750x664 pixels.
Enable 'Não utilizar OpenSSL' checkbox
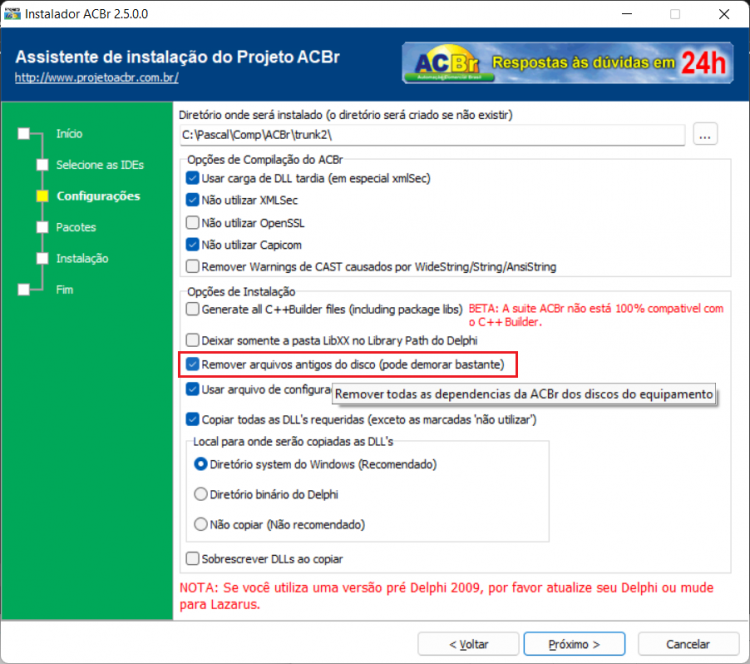[192, 223]
